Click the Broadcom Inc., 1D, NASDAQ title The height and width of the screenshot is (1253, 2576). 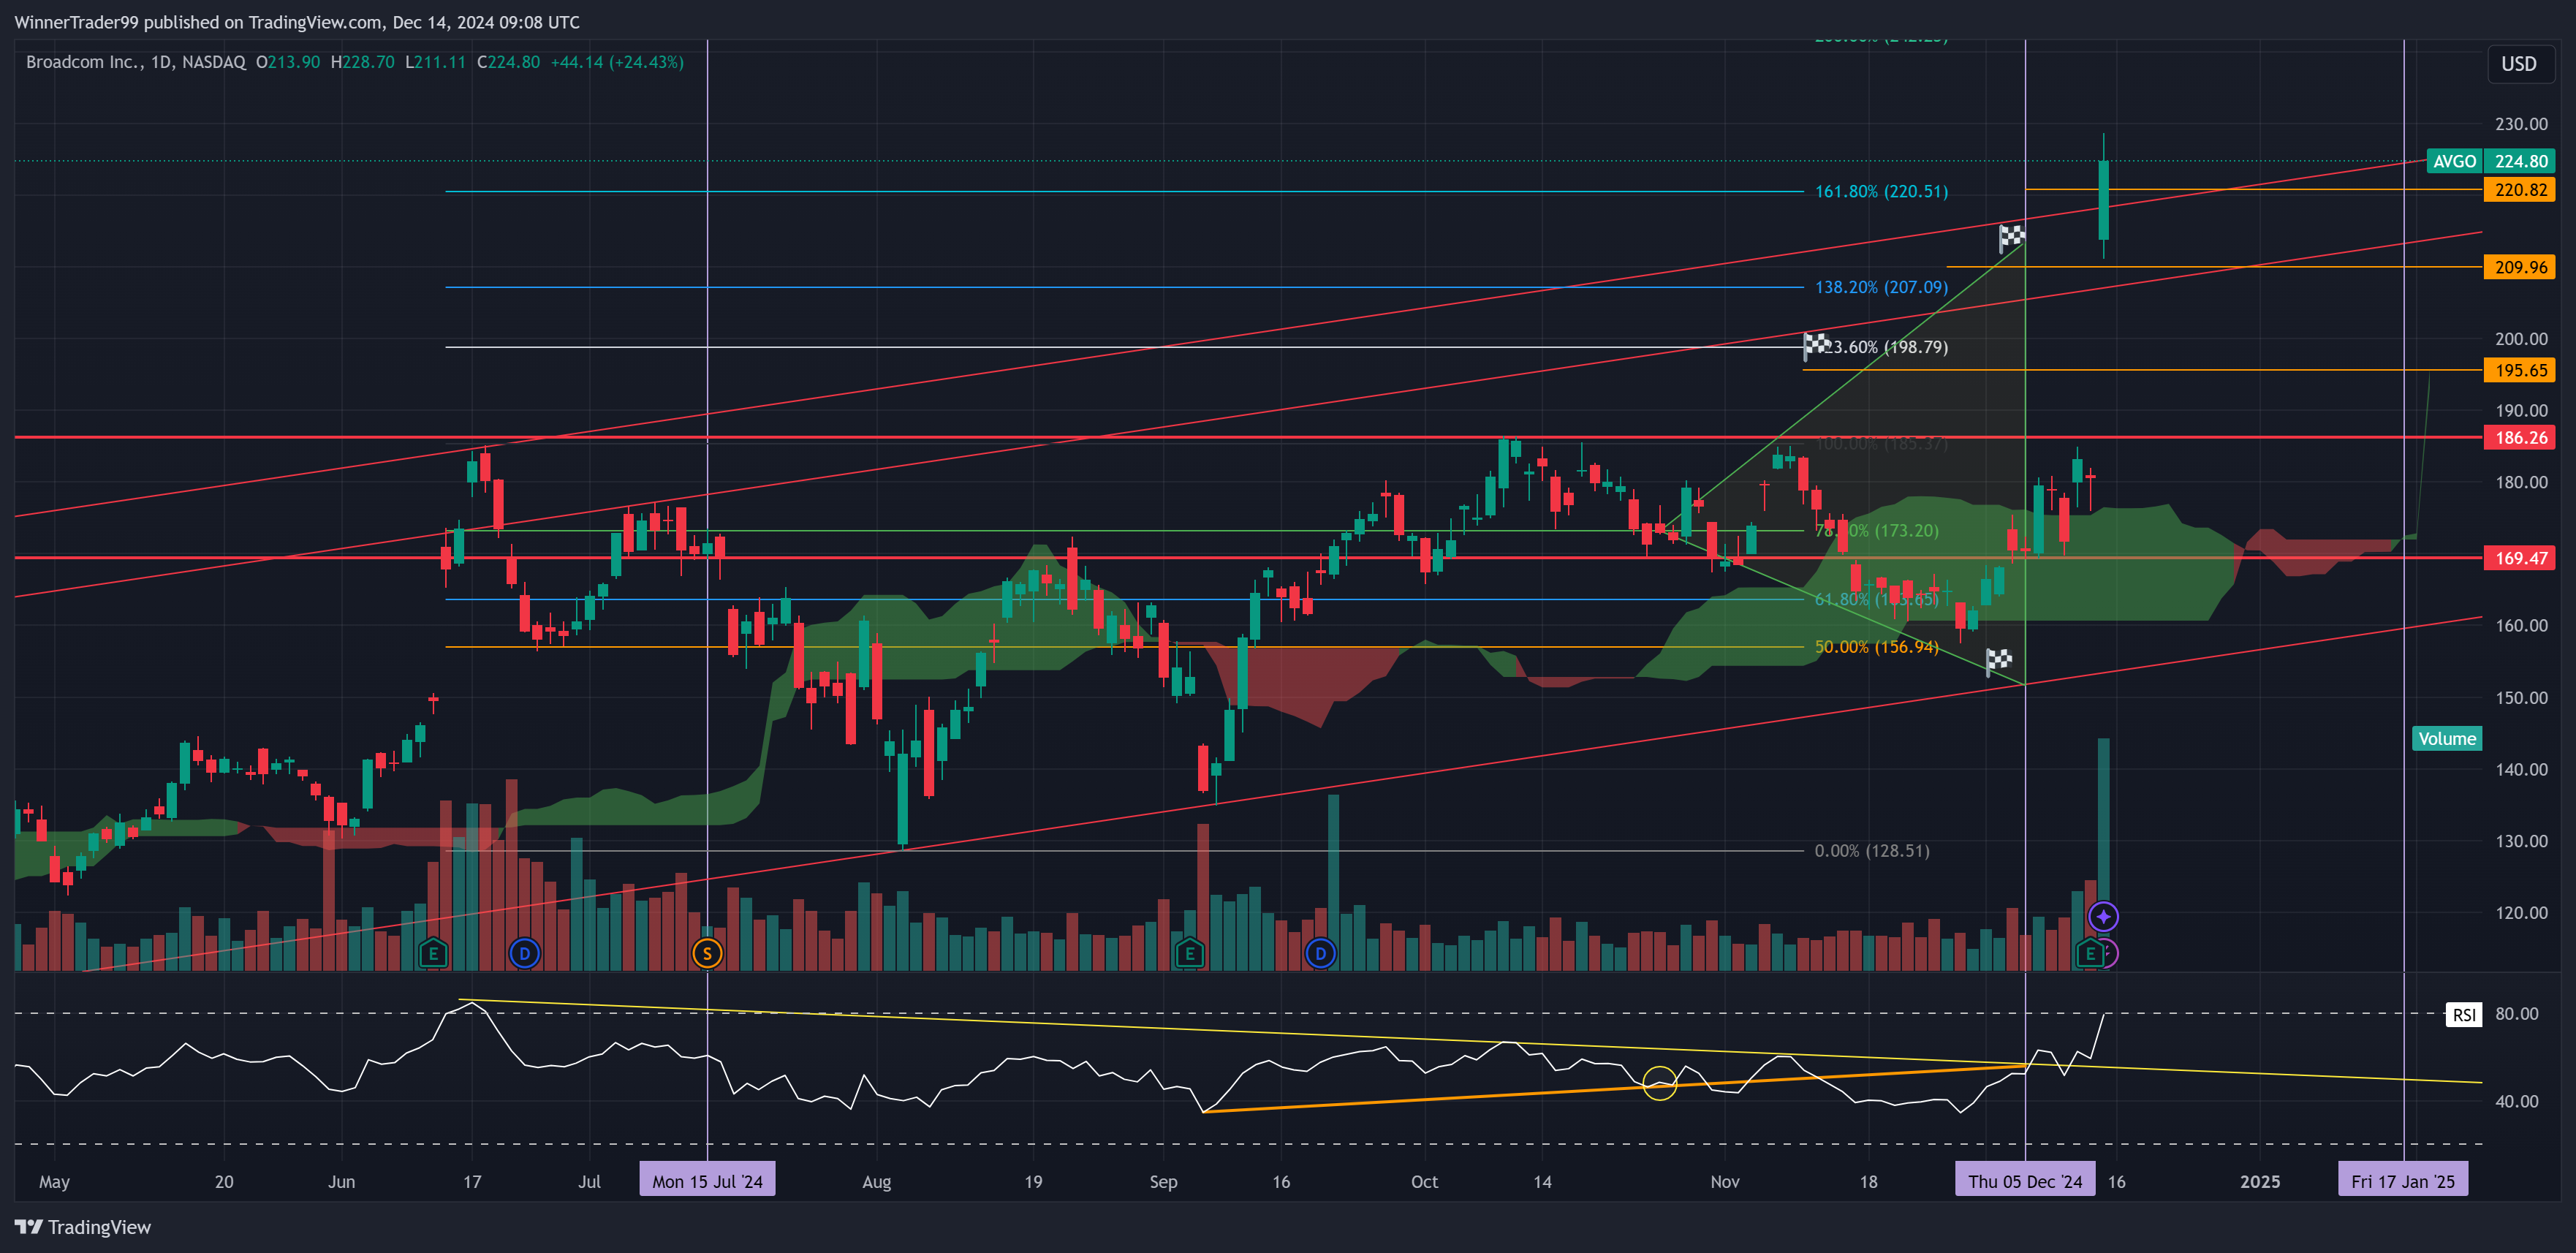[135, 62]
